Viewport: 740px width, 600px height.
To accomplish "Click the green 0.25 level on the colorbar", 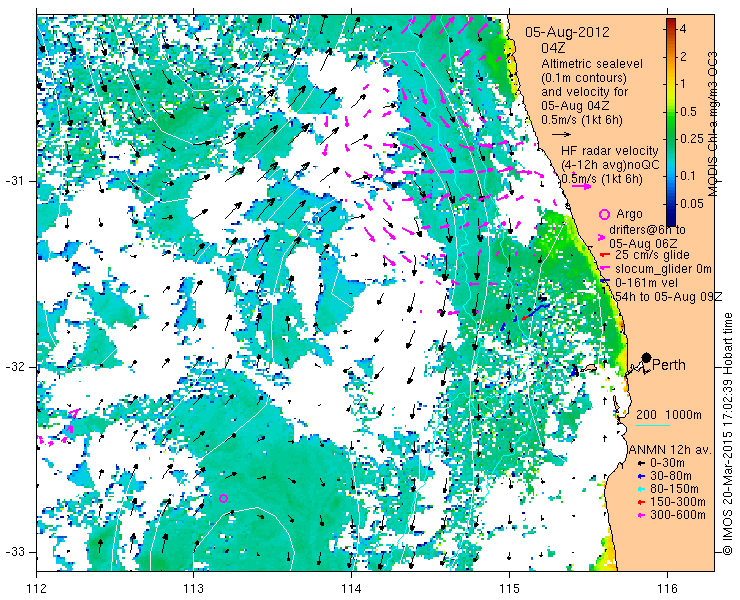I will click(671, 138).
